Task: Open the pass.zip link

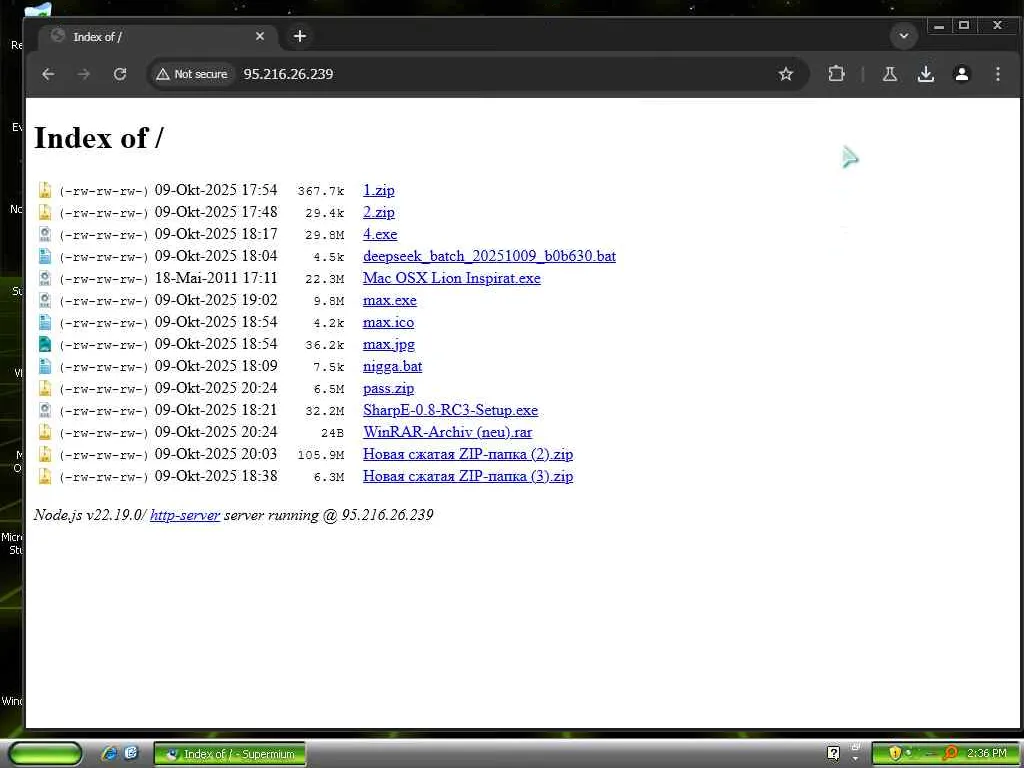Action: [389, 388]
